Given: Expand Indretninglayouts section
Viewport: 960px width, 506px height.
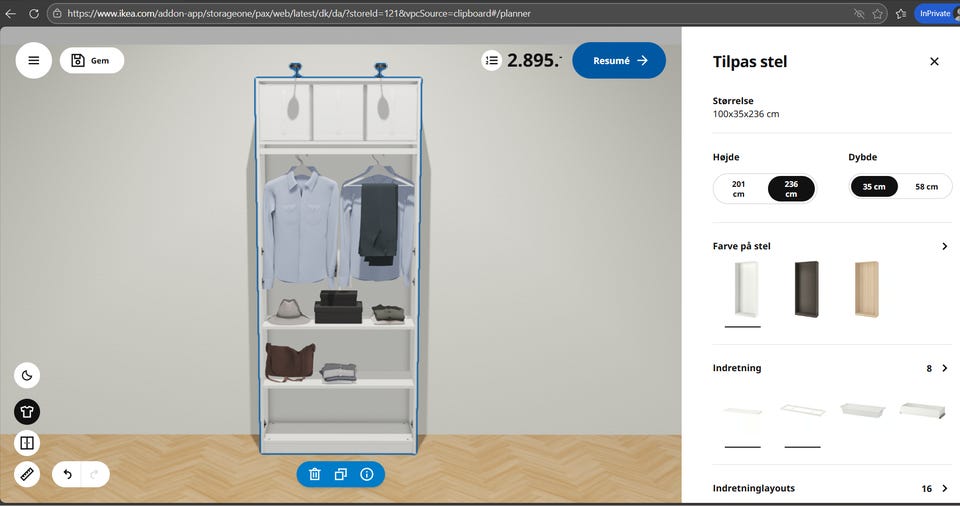Looking at the screenshot, I should tap(945, 488).
